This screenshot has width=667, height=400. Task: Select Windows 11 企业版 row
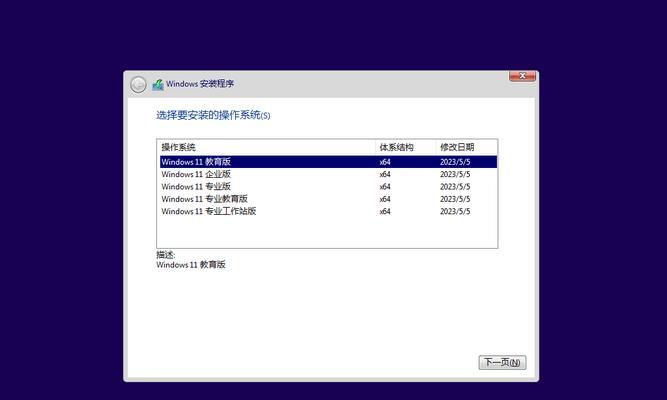pyautogui.click(x=328, y=174)
